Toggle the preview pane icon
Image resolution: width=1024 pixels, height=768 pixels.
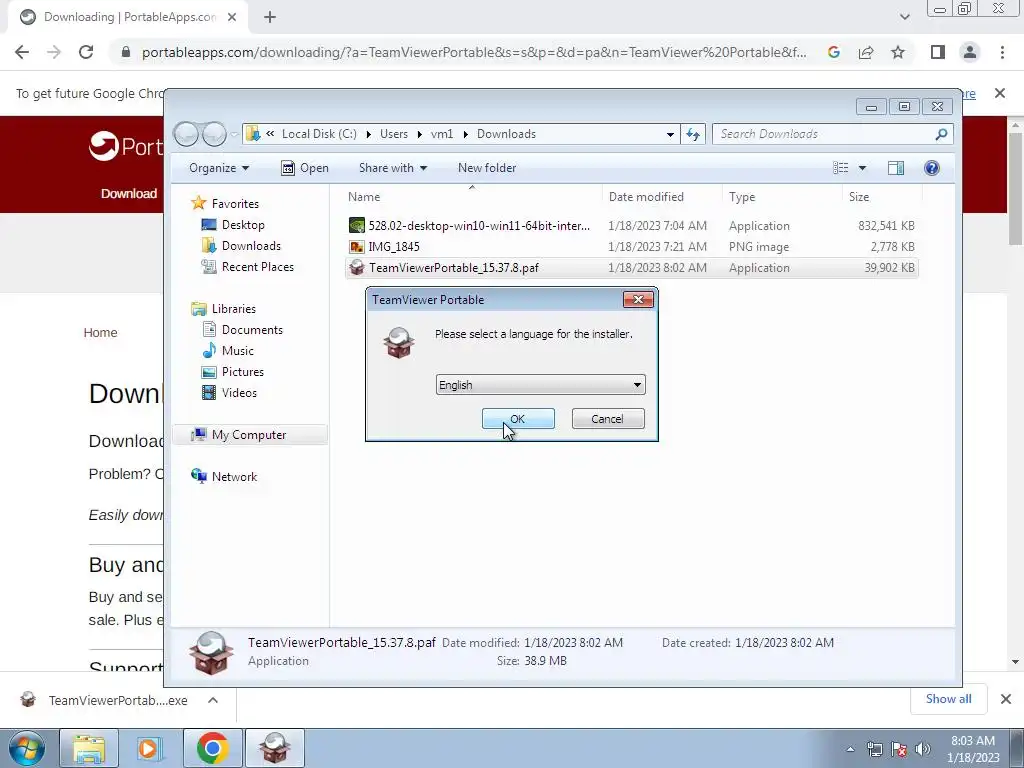tap(896, 168)
